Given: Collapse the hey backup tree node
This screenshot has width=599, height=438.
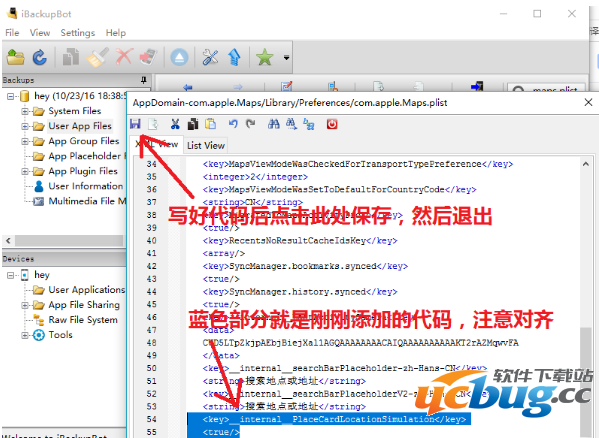Looking at the screenshot, I should 10,96.
